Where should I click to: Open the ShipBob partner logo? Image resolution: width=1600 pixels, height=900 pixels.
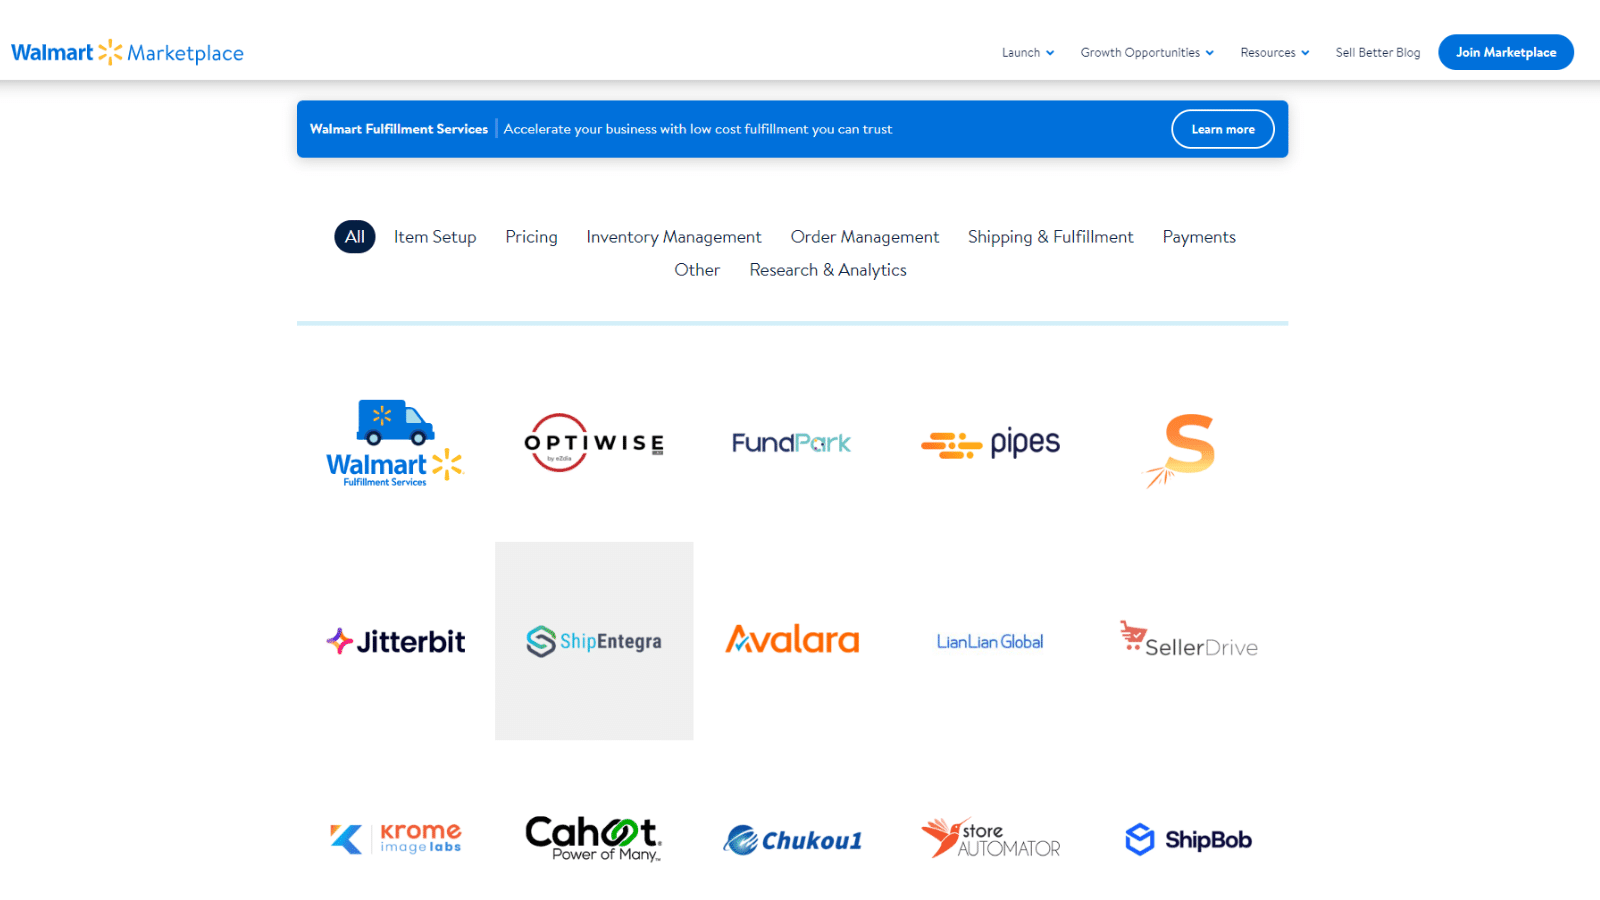(x=1188, y=839)
